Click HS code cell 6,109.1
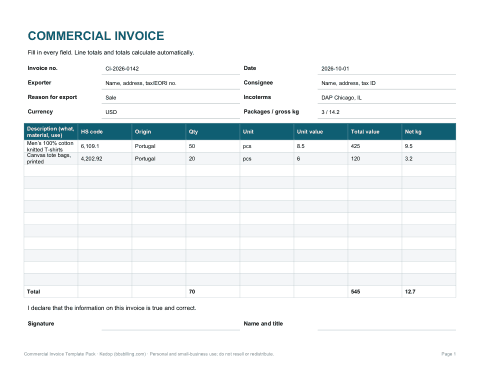This screenshot has height=371, width=480. 105,146
